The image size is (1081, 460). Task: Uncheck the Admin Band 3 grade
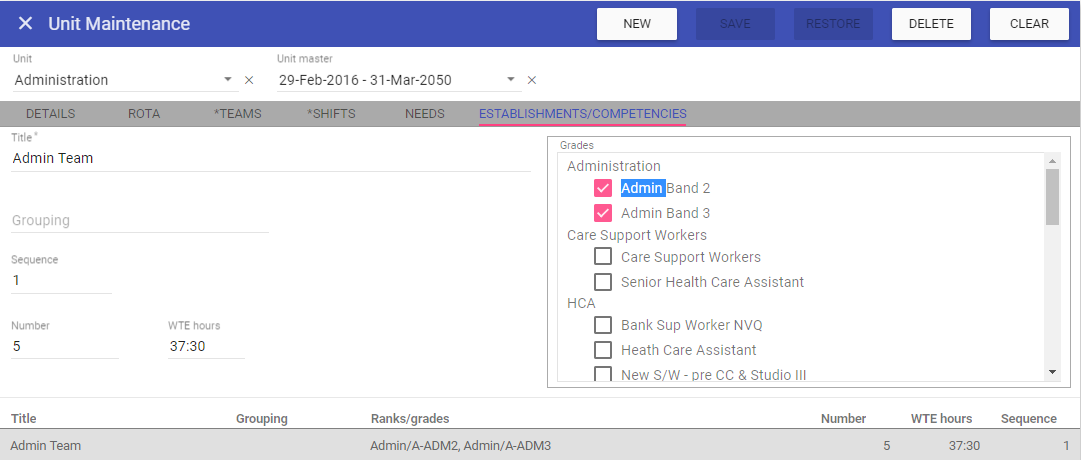[603, 213]
